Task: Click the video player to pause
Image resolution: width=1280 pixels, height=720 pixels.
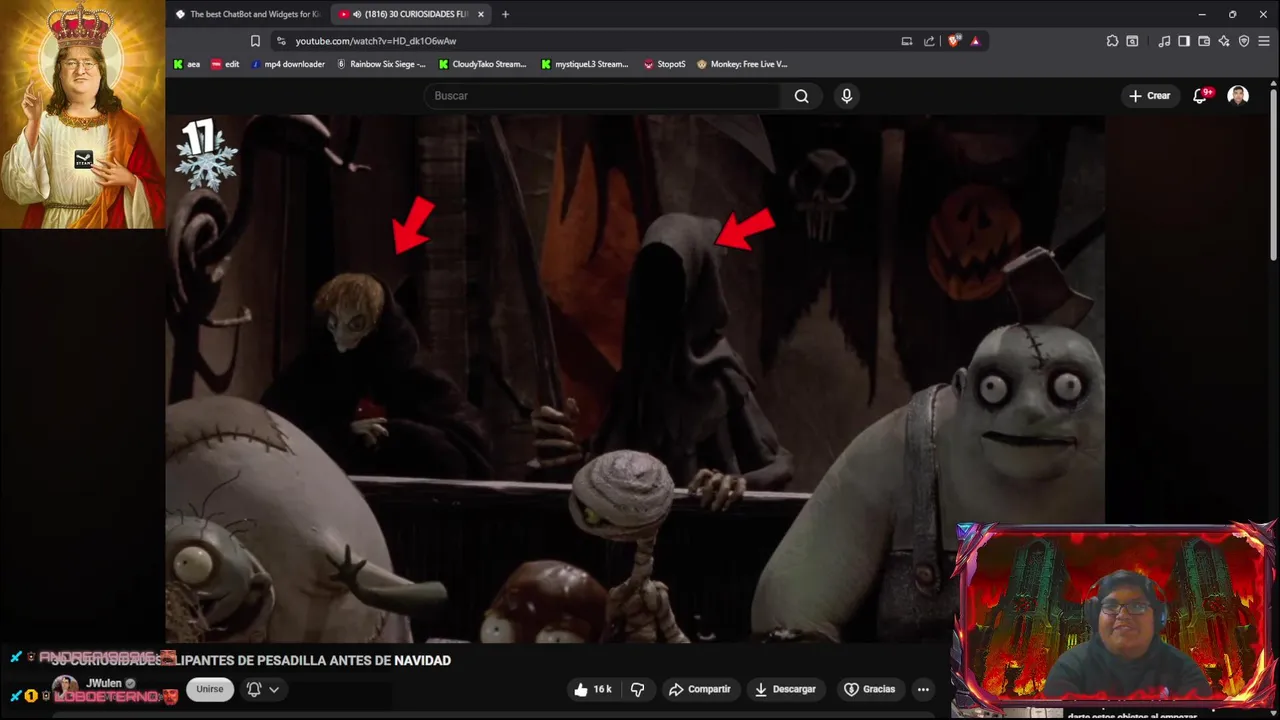Action: click(x=635, y=380)
